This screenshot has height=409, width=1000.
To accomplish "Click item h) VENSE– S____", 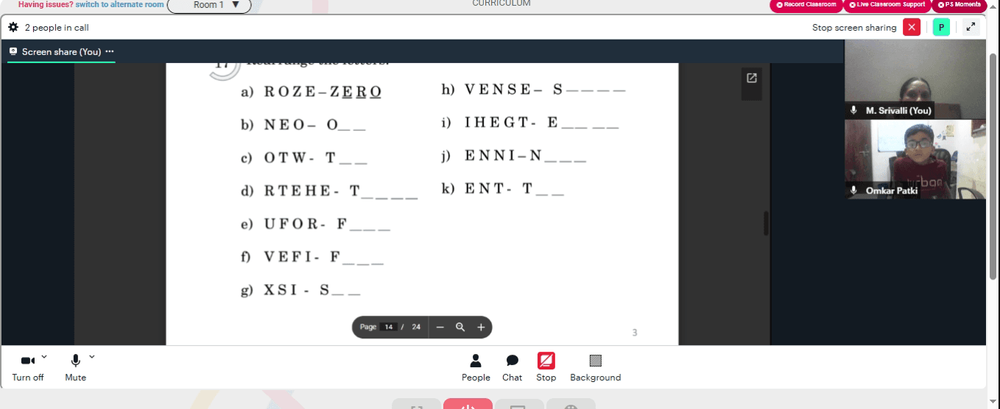I will tap(533, 90).
